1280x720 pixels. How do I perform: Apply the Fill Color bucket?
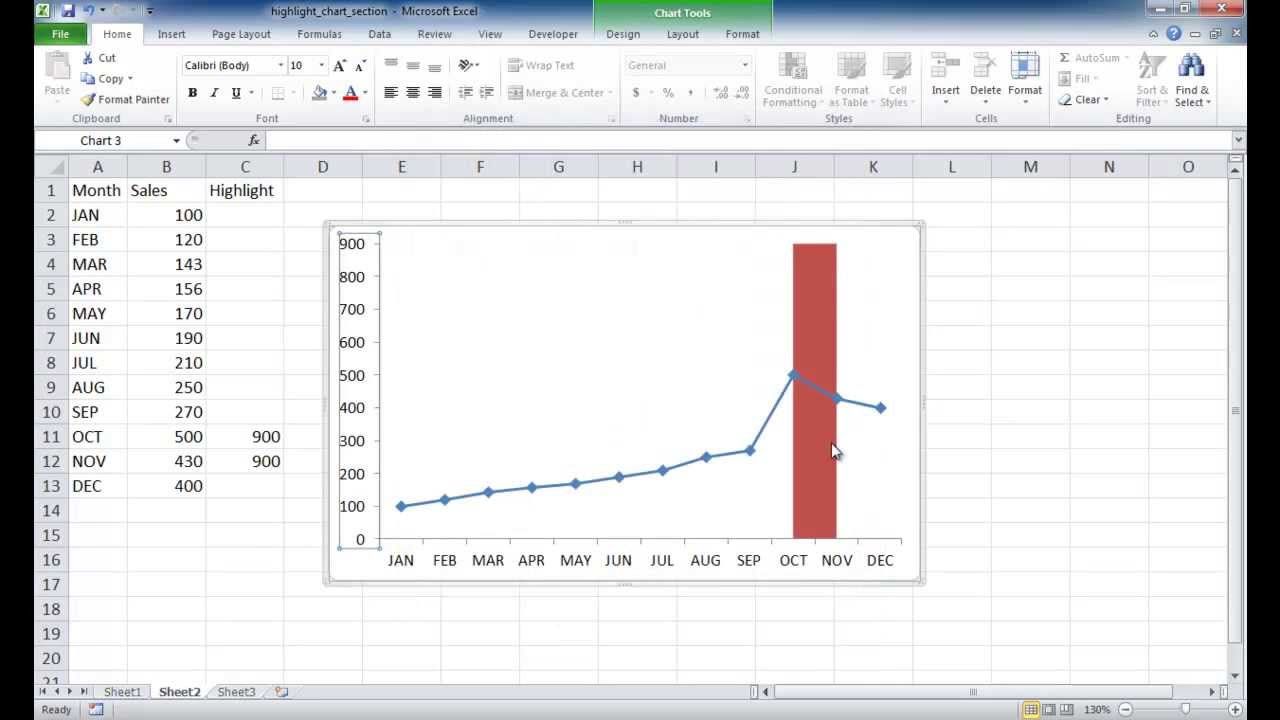(319, 93)
